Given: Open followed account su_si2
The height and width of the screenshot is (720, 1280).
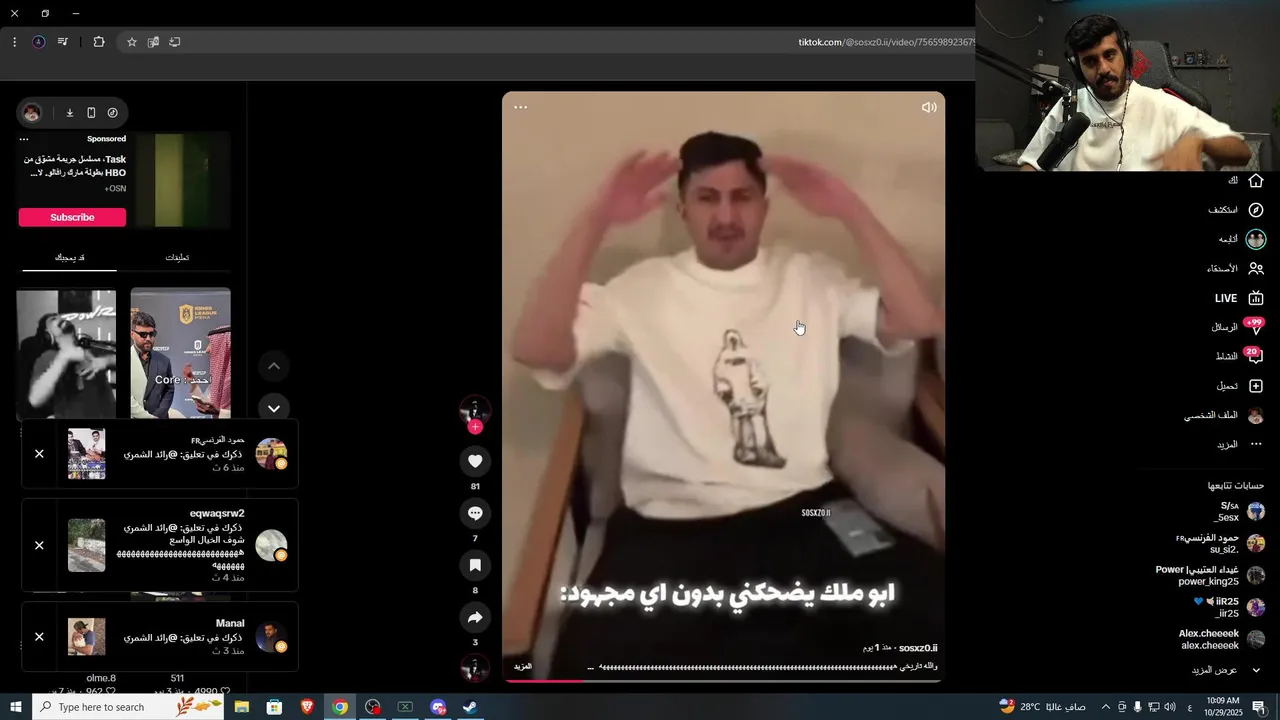Looking at the screenshot, I should point(1222,543).
